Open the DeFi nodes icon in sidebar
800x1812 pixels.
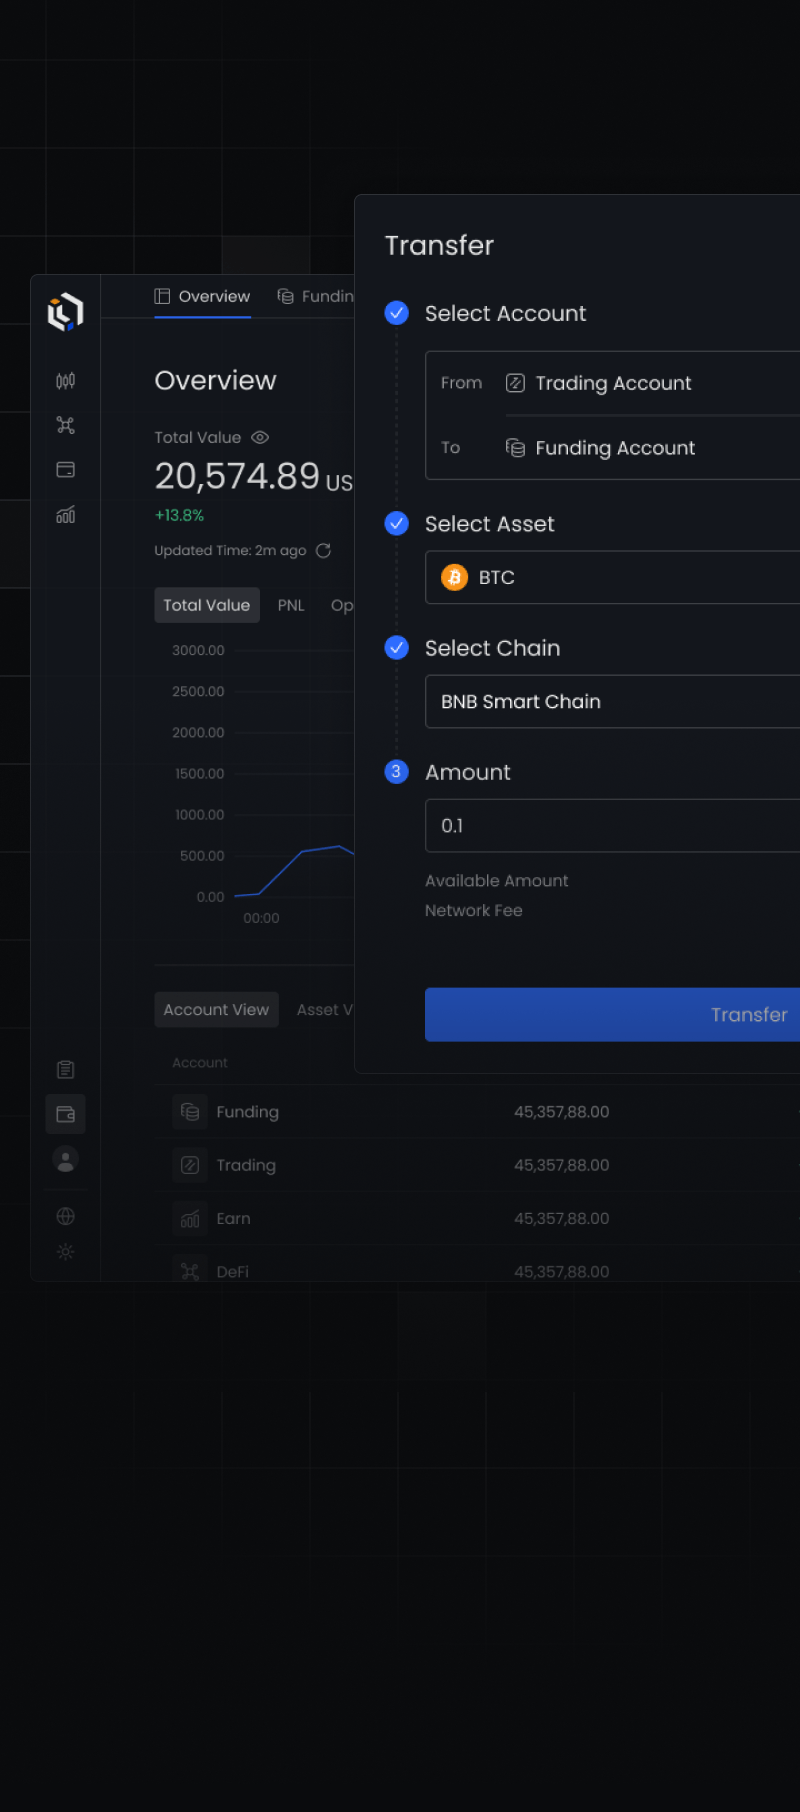pyautogui.click(x=65, y=425)
